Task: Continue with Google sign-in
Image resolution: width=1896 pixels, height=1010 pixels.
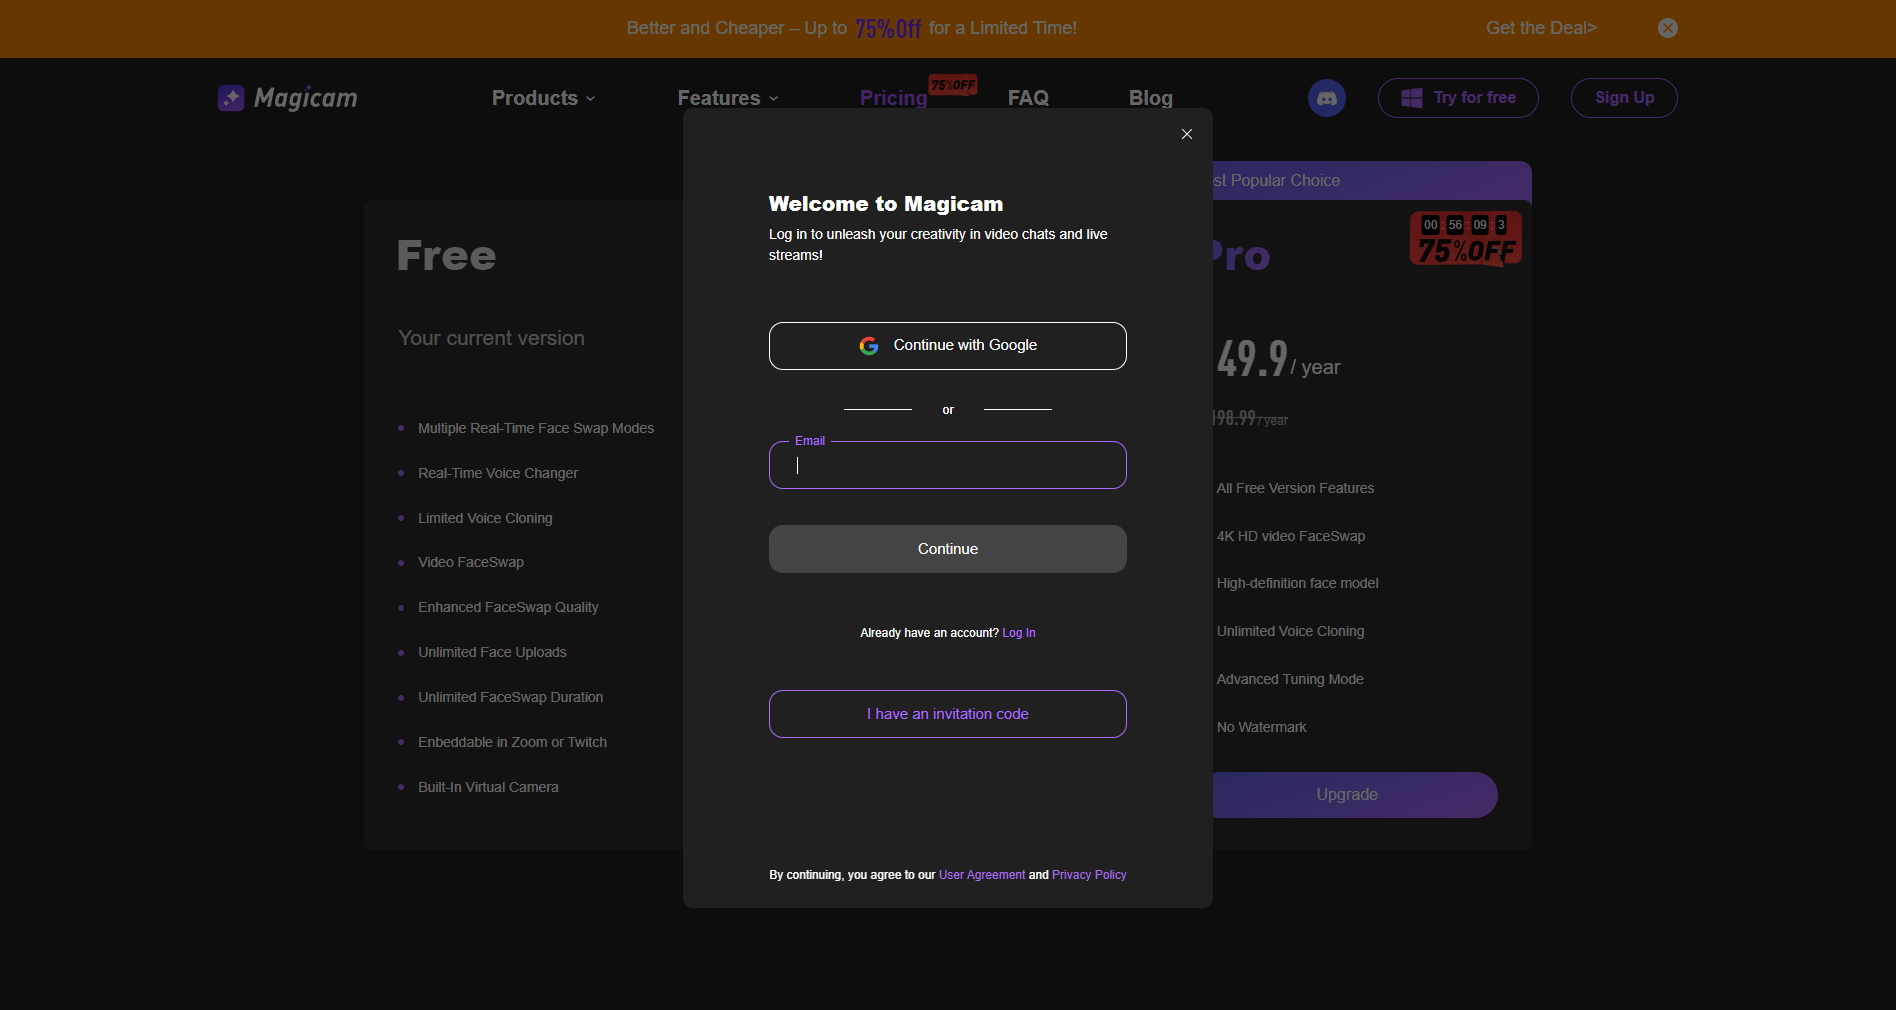Action: pos(948,346)
